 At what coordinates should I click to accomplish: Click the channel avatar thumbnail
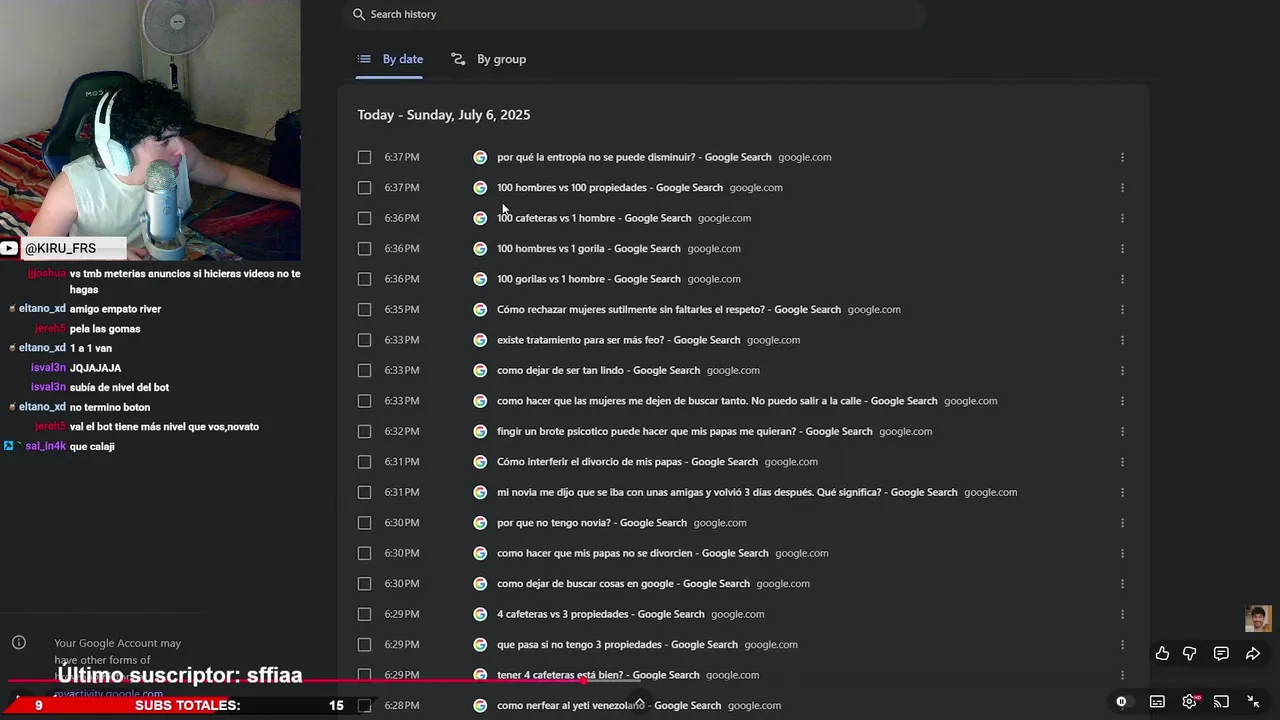point(1258,619)
